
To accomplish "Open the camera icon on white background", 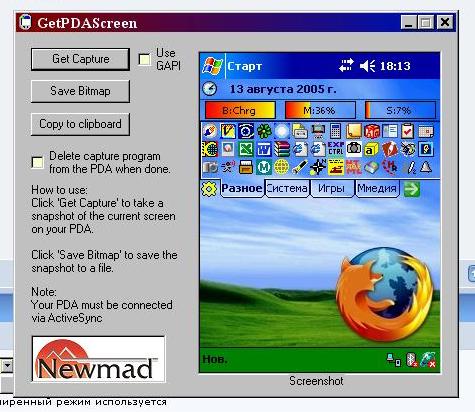I will 354,149.
